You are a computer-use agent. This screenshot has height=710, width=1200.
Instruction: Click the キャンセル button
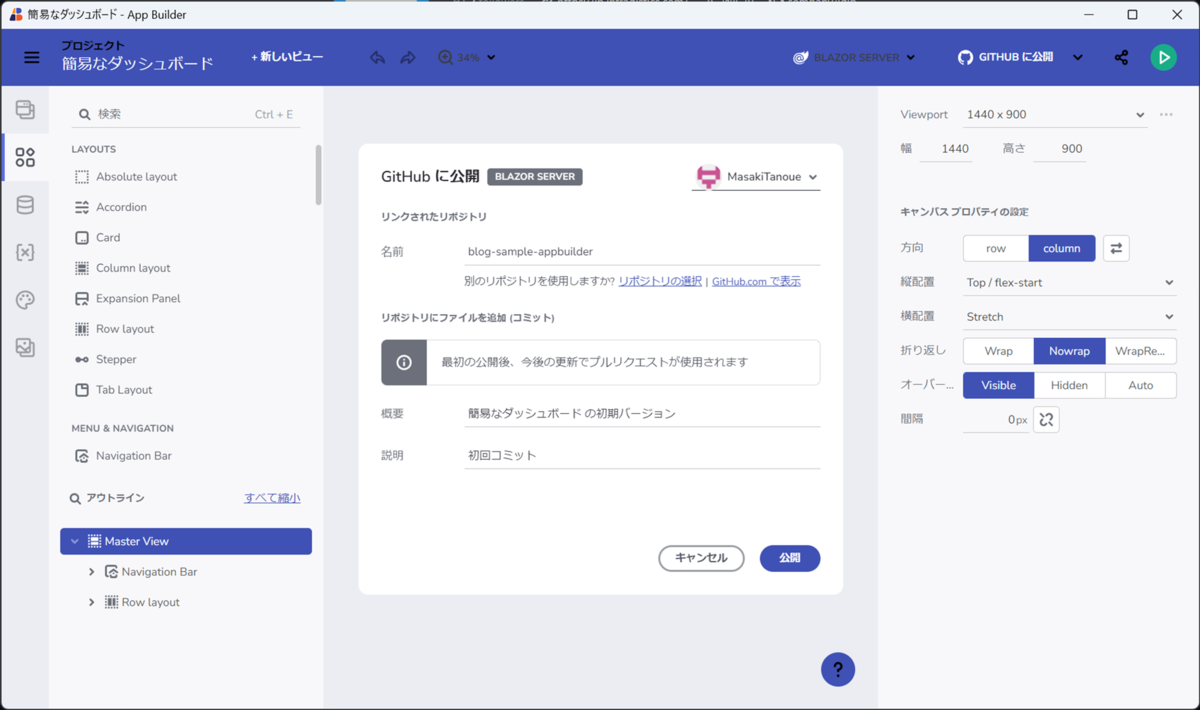(x=701, y=558)
